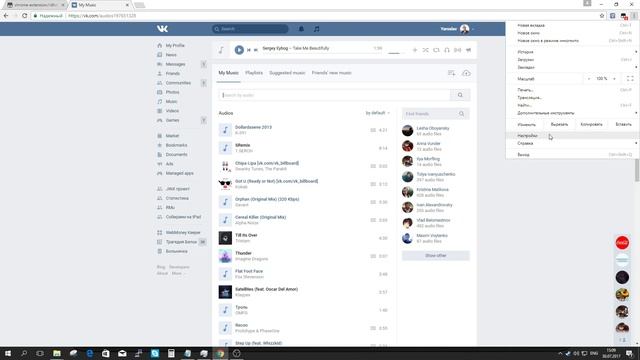Image resolution: width=640 pixels, height=360 pixels.
Task: Play the current track in player
Action: (x=239, y=50)
